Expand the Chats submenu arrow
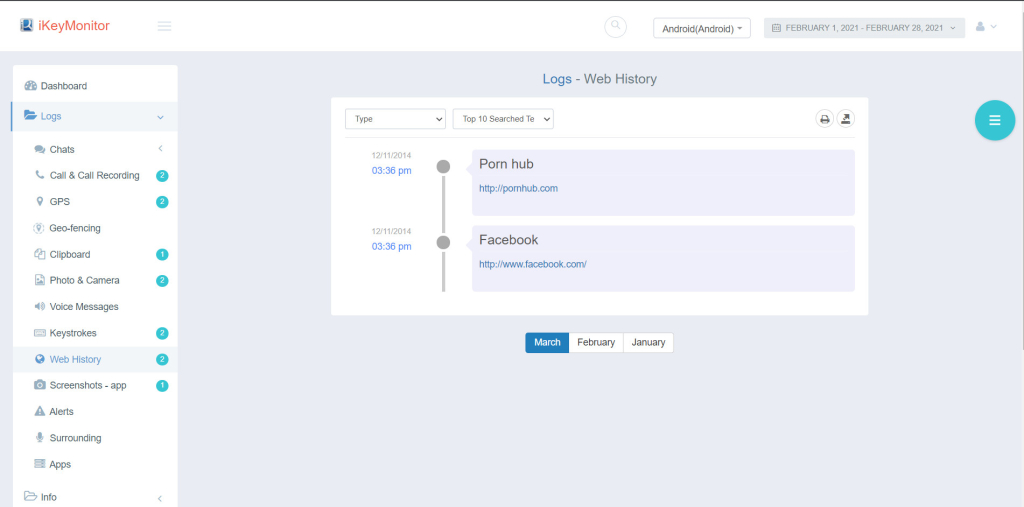The width and height of the screenshot is (1024, 507). point(161,149)
